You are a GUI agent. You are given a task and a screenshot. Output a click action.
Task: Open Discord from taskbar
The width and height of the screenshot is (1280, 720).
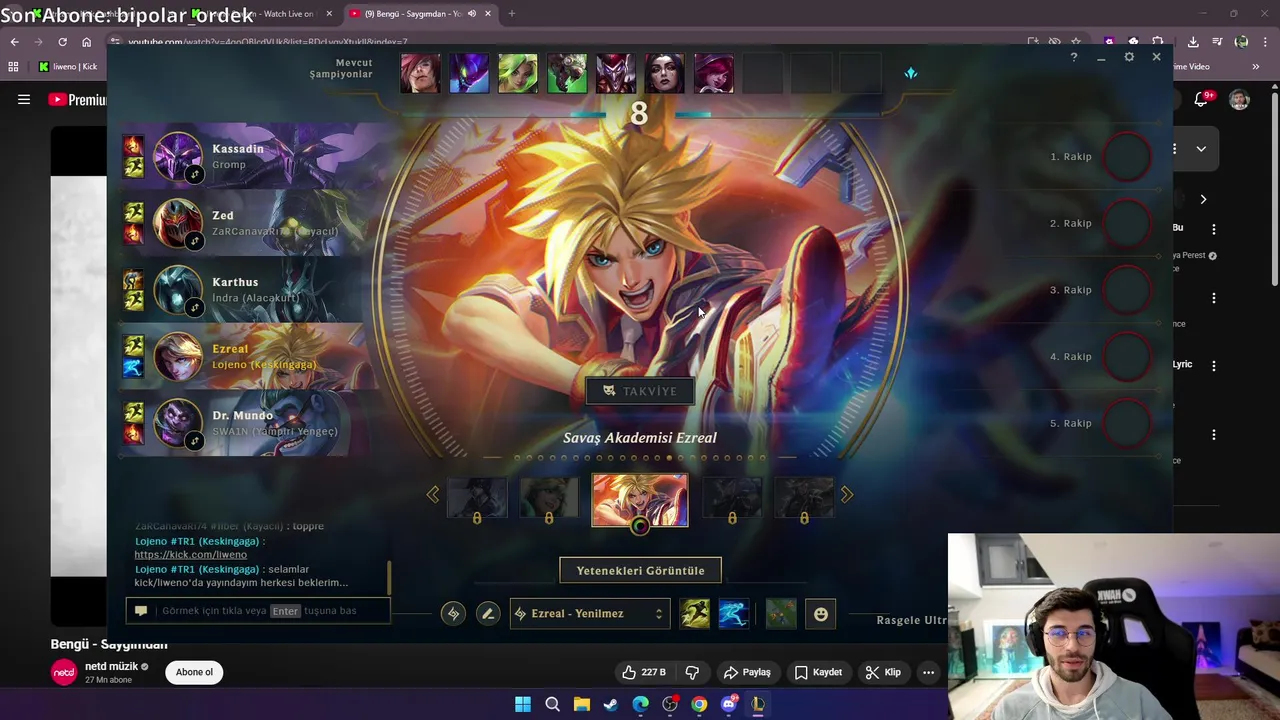pos(729,705)
